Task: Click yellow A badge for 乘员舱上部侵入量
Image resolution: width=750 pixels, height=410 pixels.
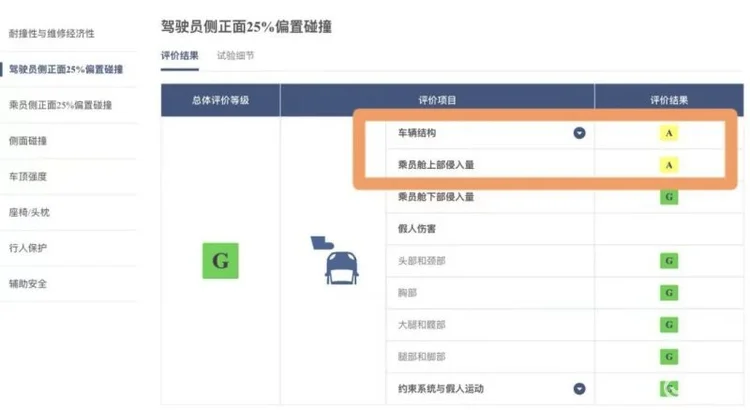Action: point(669,165)
